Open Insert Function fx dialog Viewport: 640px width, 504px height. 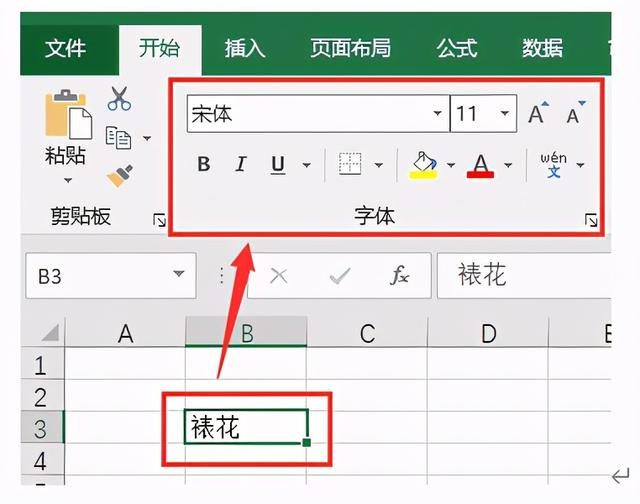click(399, 275)
